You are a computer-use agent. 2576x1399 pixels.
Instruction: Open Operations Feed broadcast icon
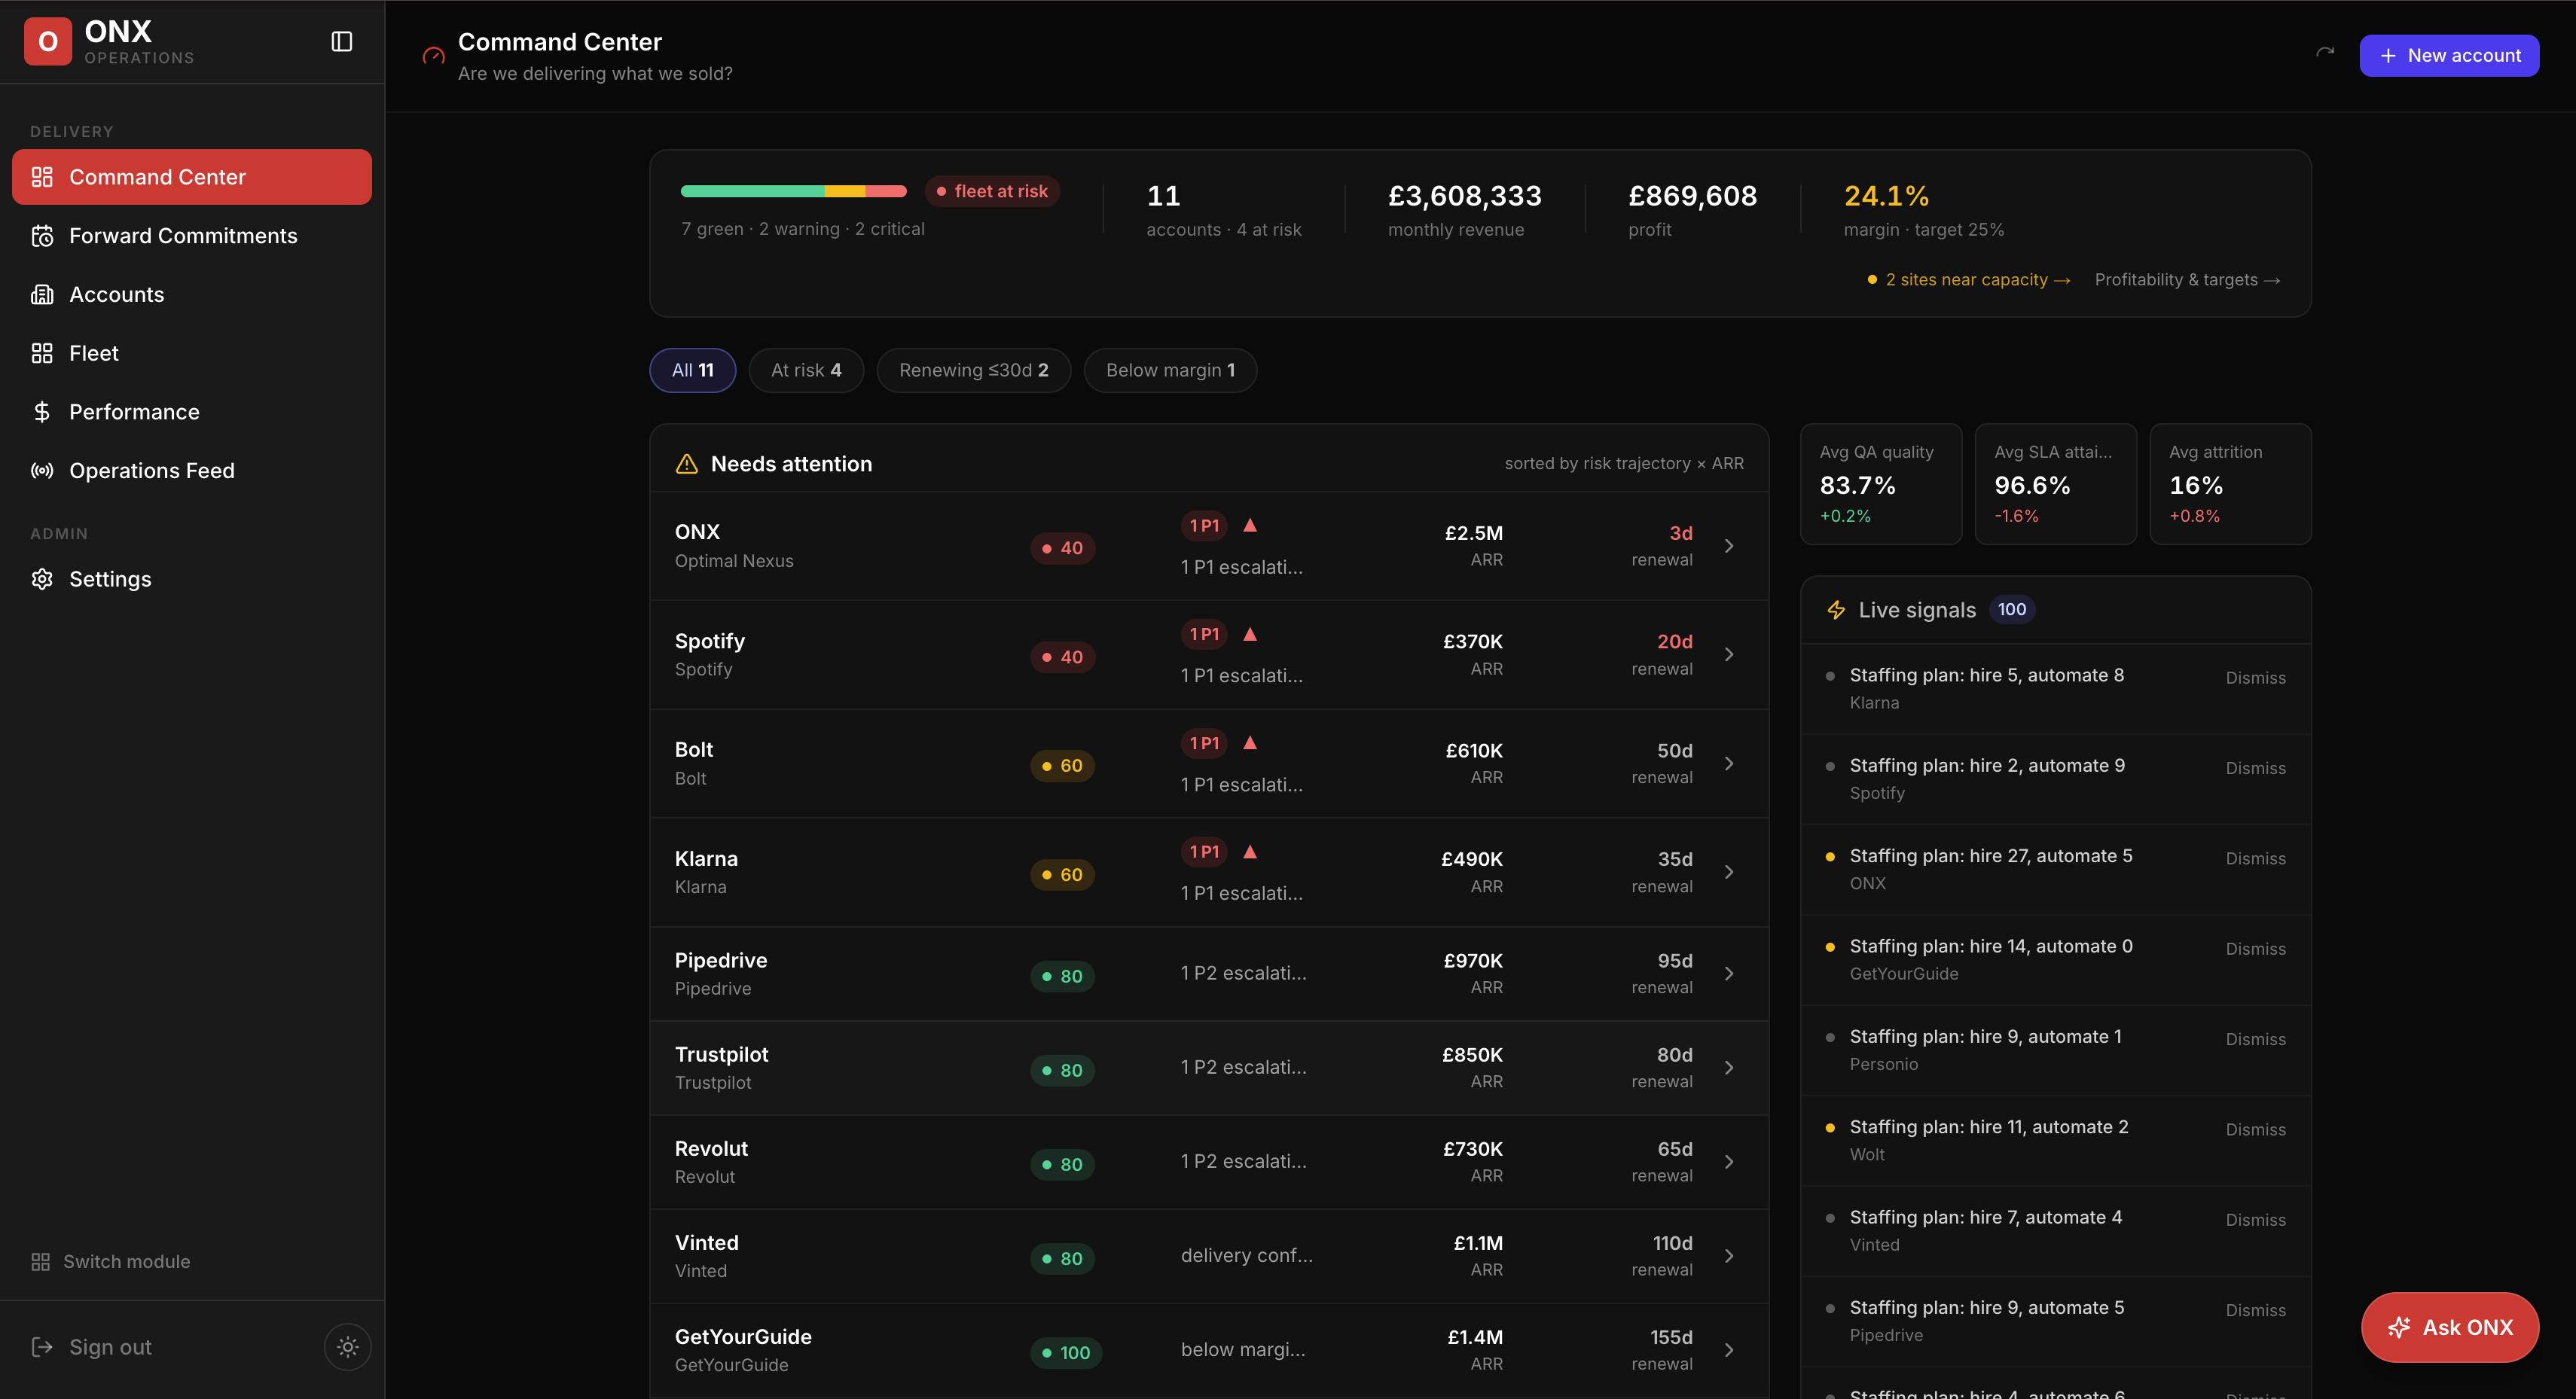[x=42, y=471]
